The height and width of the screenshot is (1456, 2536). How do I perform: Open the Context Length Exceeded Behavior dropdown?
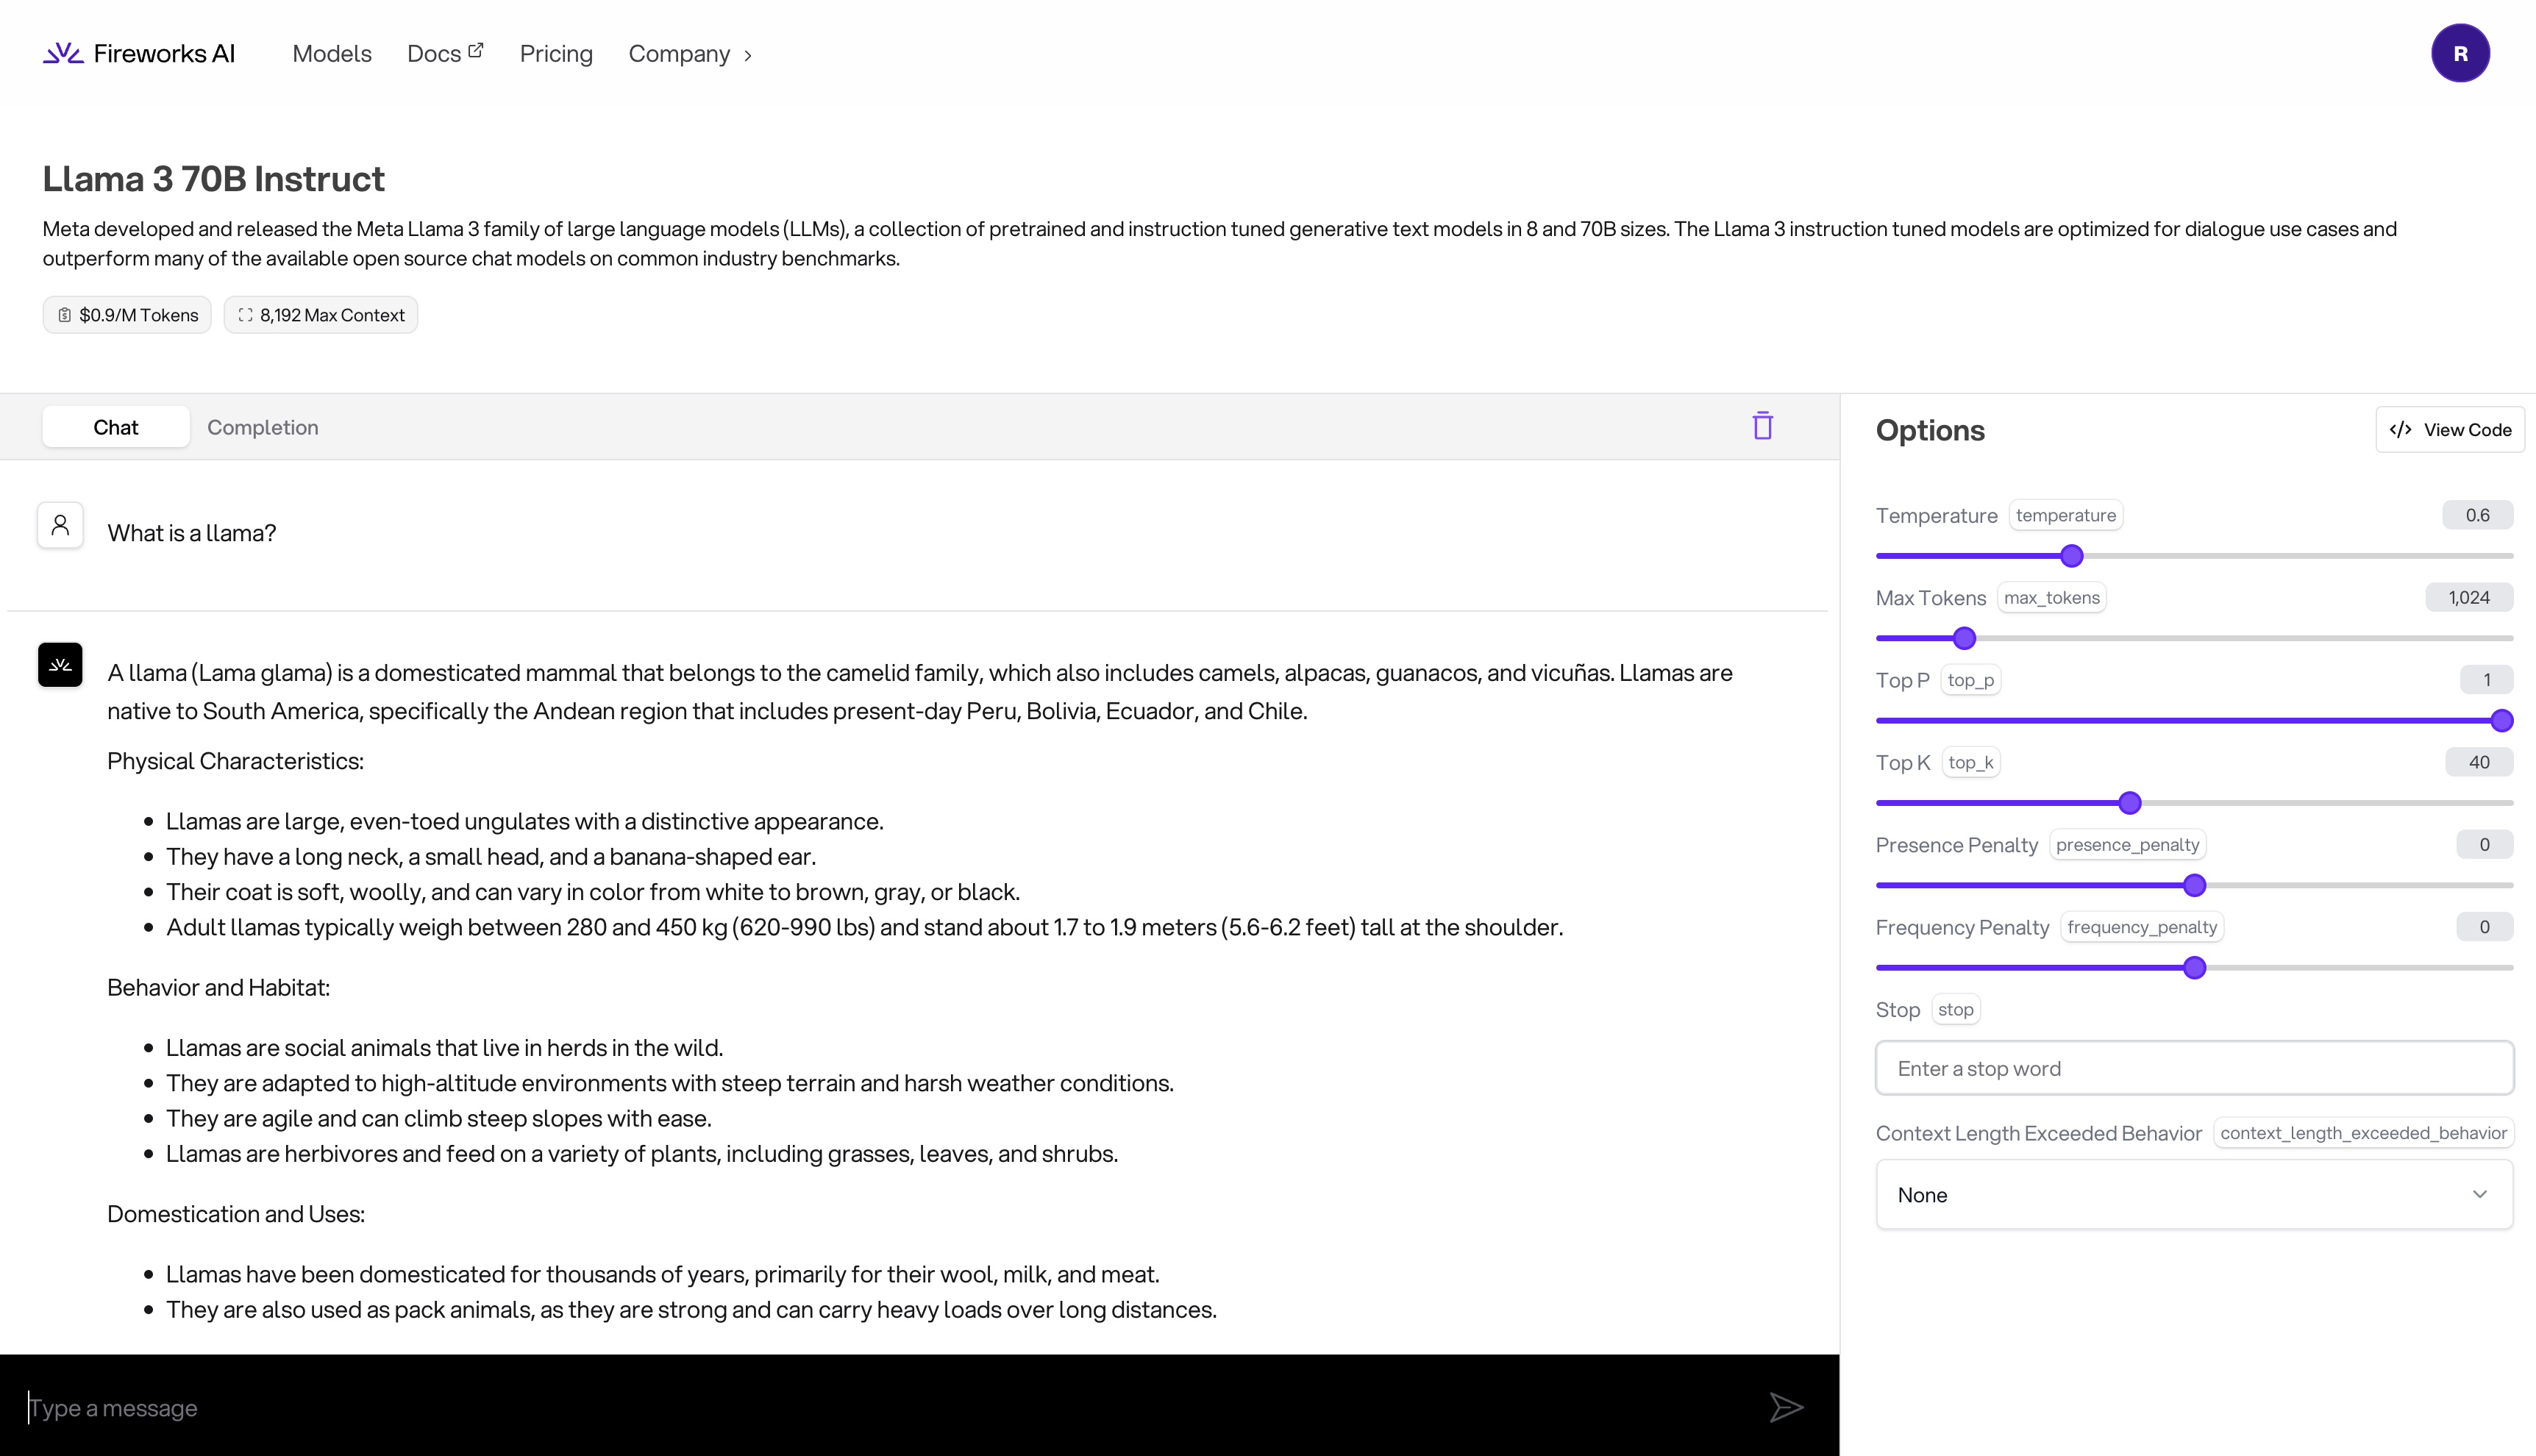(2194, 1194)
